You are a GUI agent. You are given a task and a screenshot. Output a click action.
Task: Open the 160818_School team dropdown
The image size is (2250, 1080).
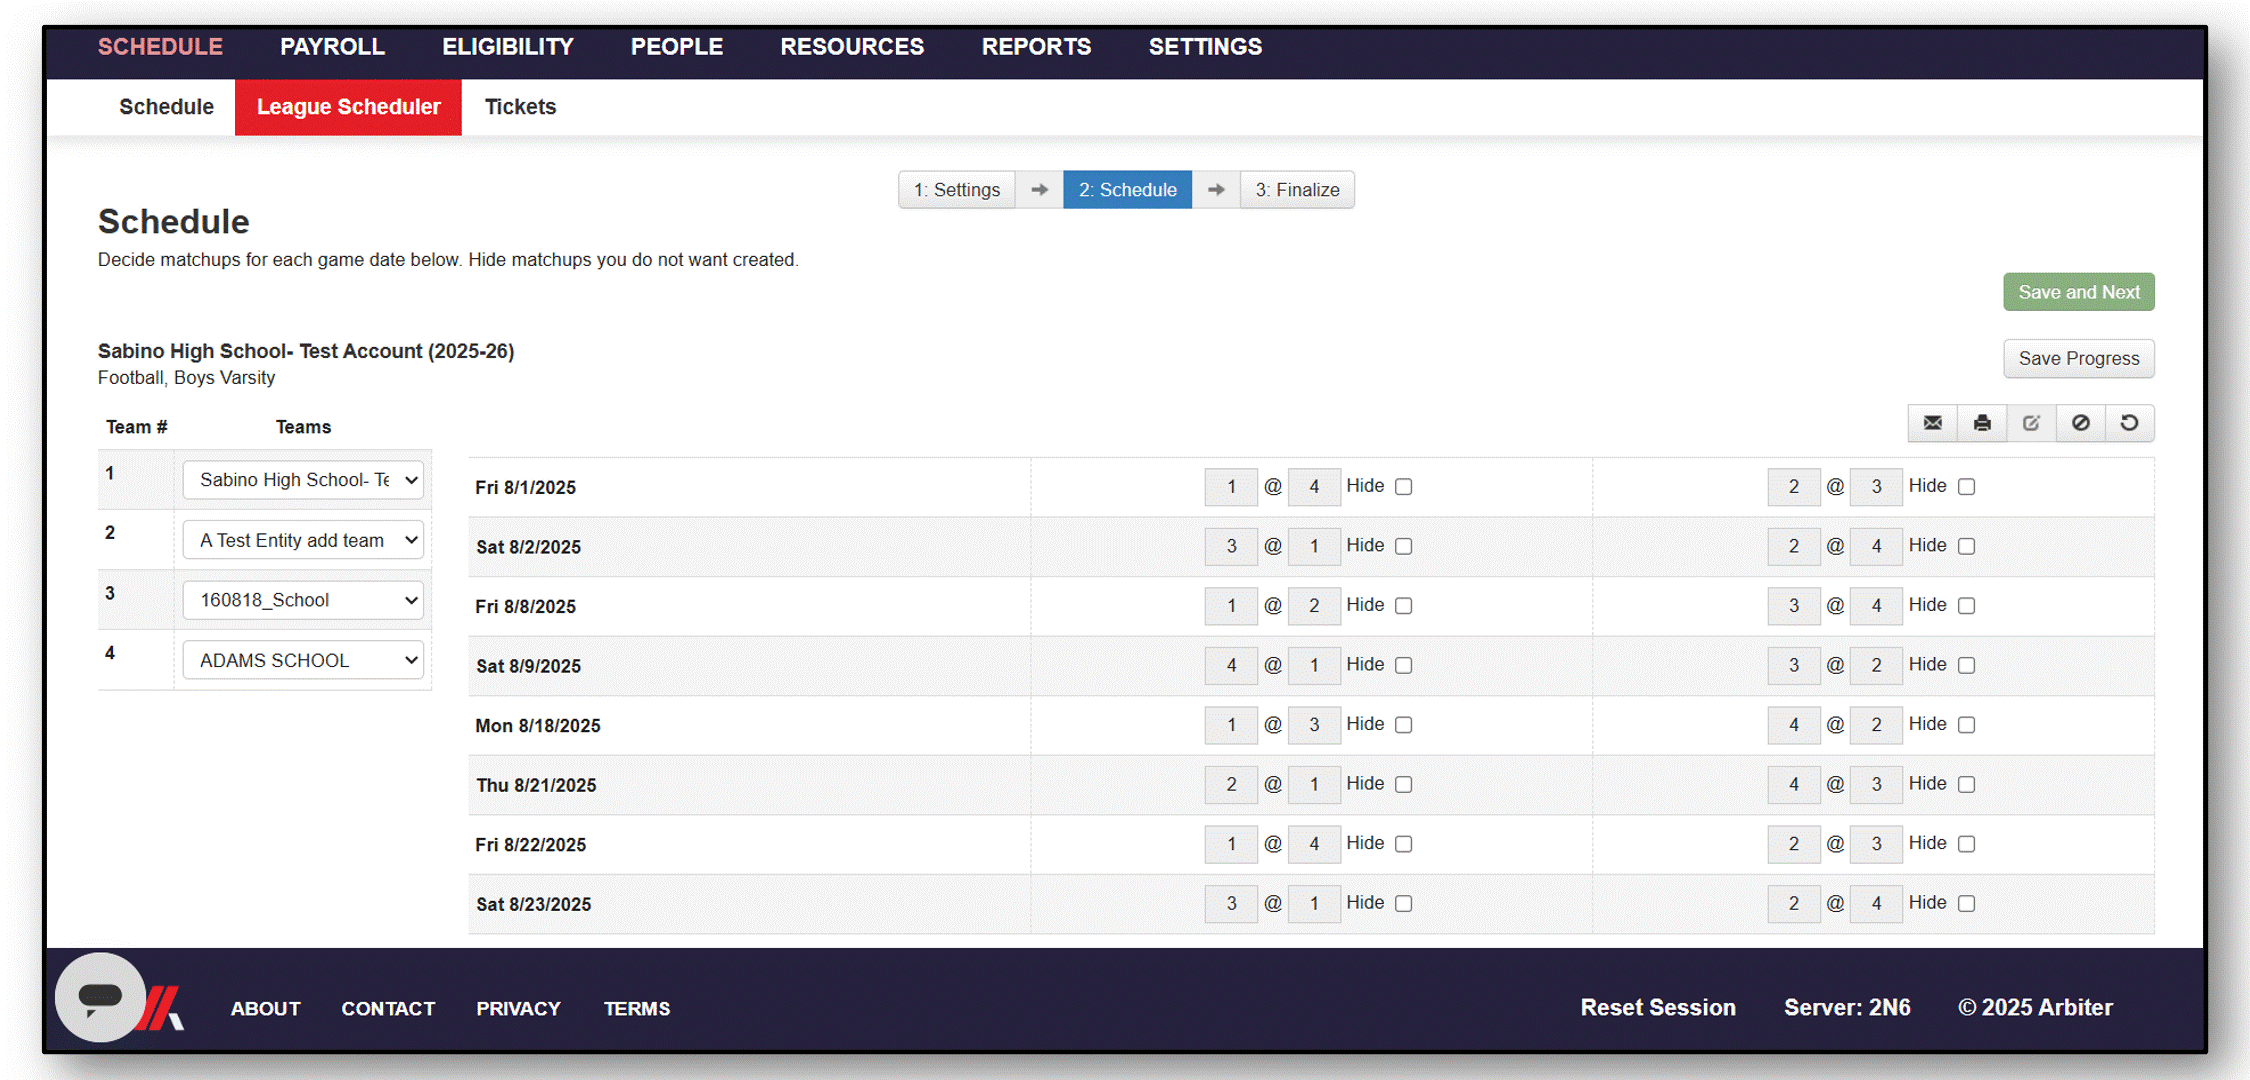(303, 600)
